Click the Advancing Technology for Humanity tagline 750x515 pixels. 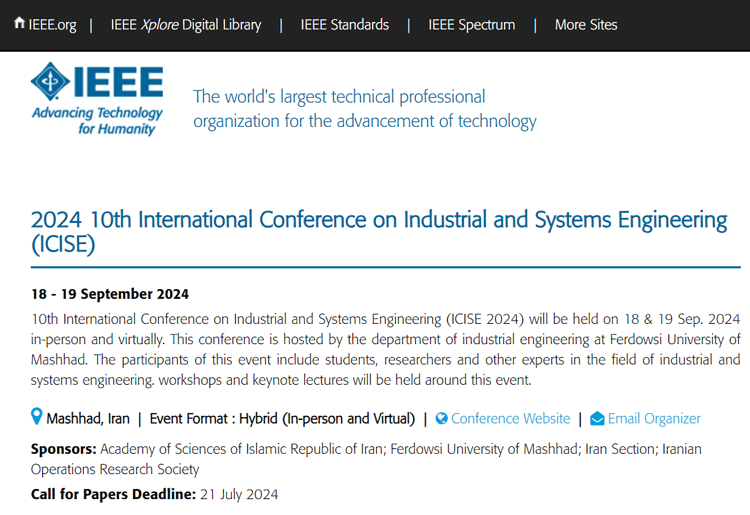pyautogui.click(x=97, y=121)
